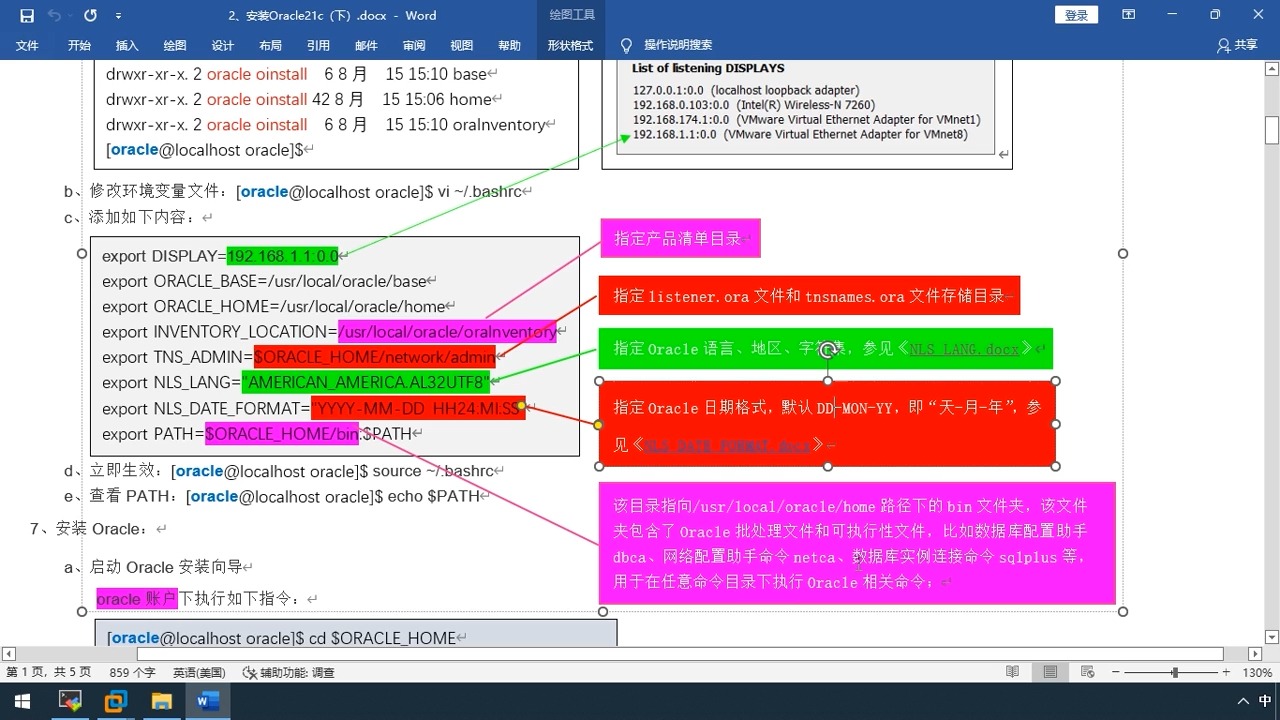This screenshot has height=720, width=1280.
Task: Switch to the 审阅 ribbon tab
Action: pos(414,45)
